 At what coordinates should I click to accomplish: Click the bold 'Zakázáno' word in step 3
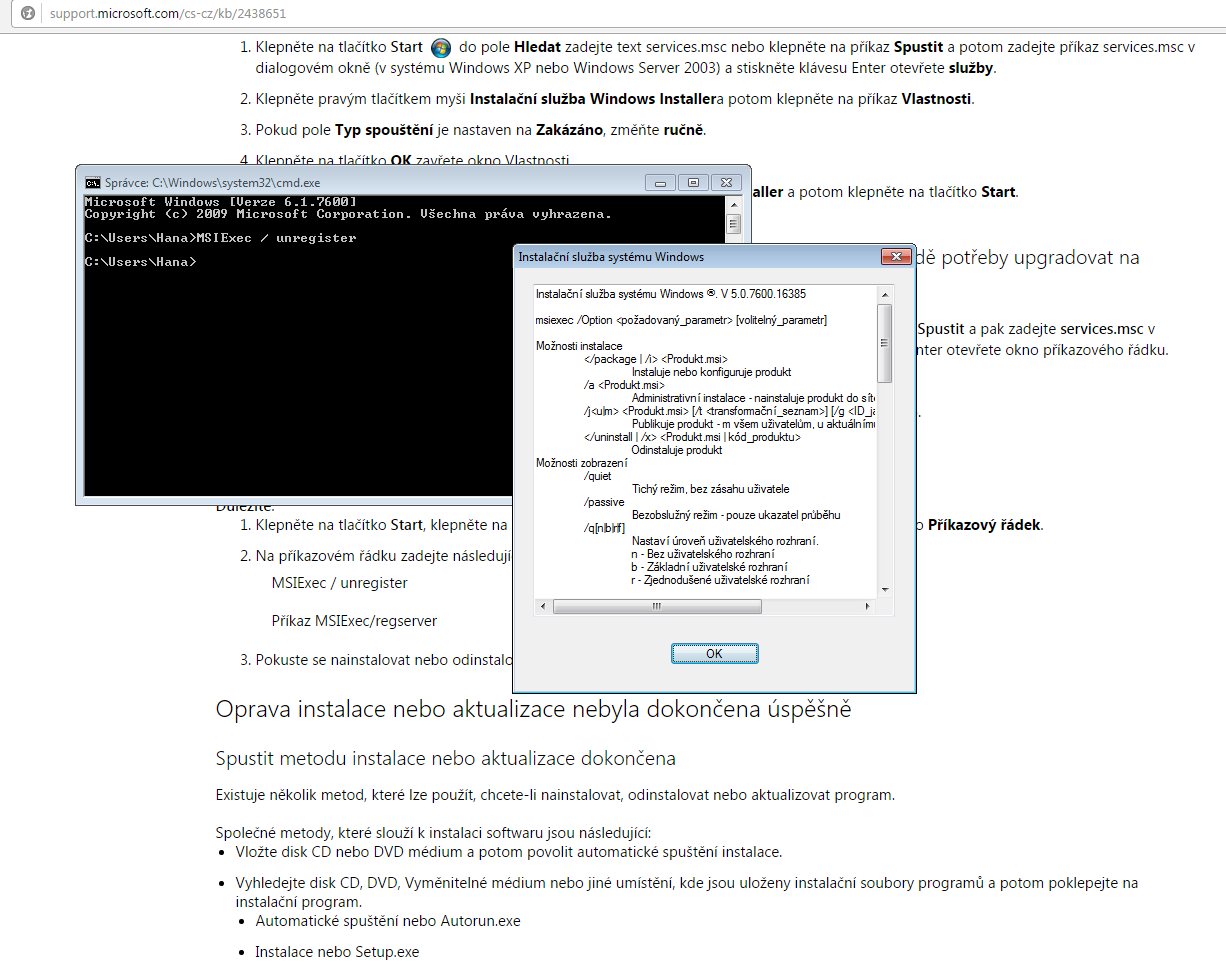pyautogui.click(x=570, y=130)
